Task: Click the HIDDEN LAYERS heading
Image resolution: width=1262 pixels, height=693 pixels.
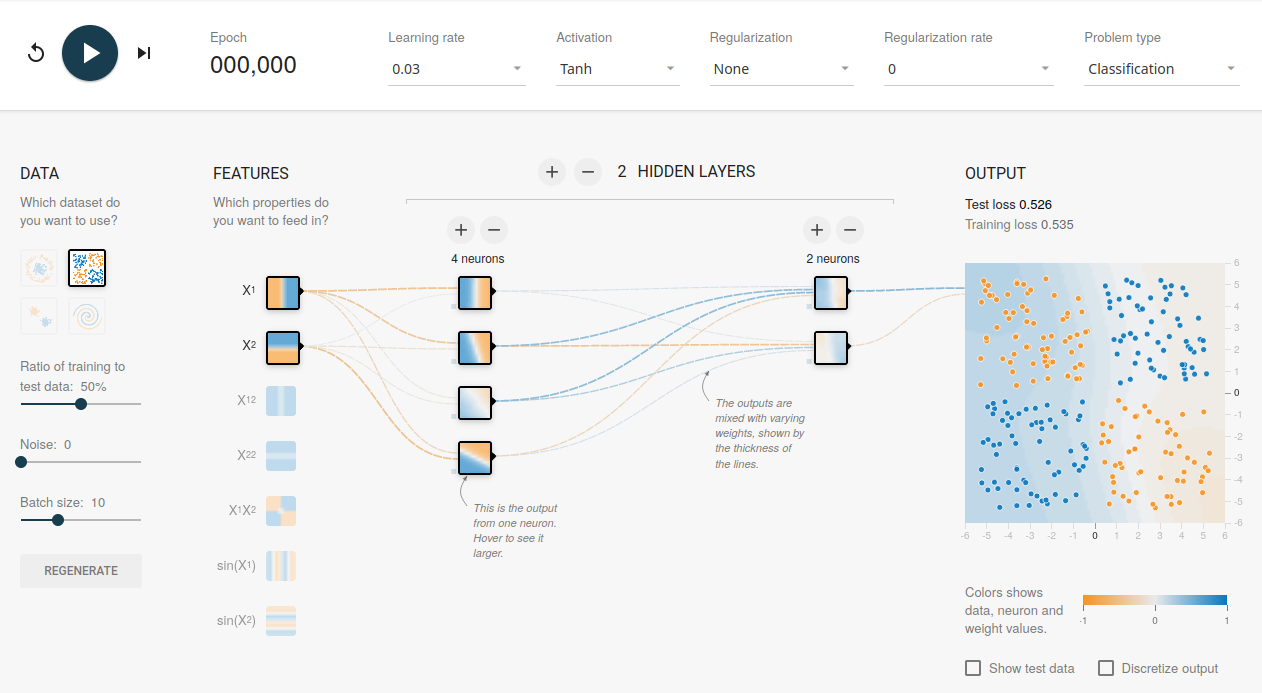Action: click(x=696, y=171)
